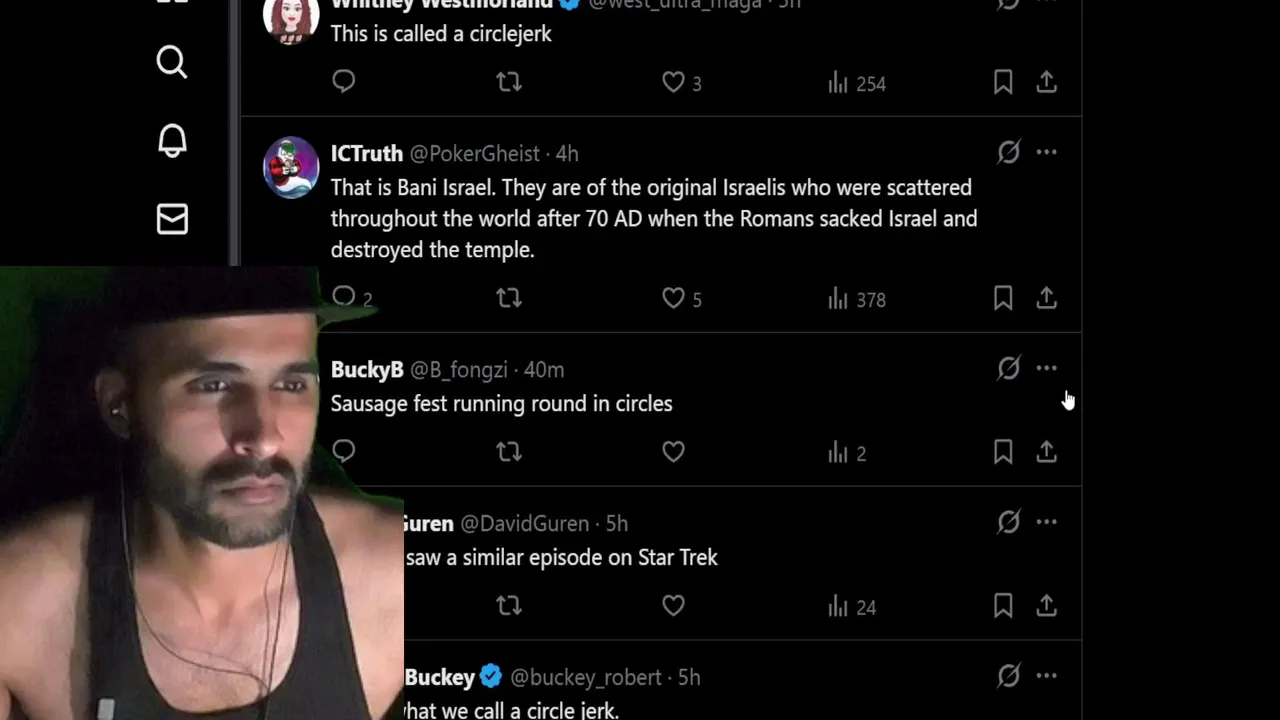The image size is (1280, 720).
Task: Repost BuckyB's reply
Action: 509,452
